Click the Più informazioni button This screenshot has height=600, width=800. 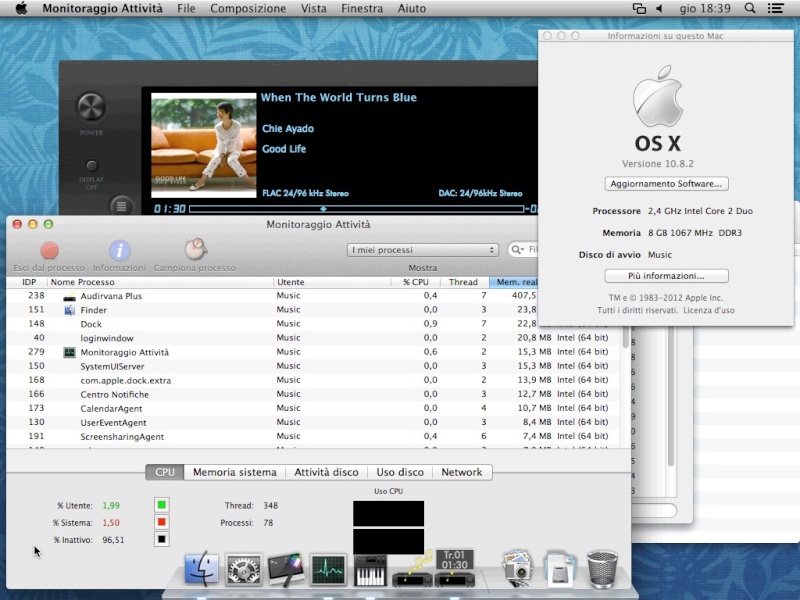(666, 276)
